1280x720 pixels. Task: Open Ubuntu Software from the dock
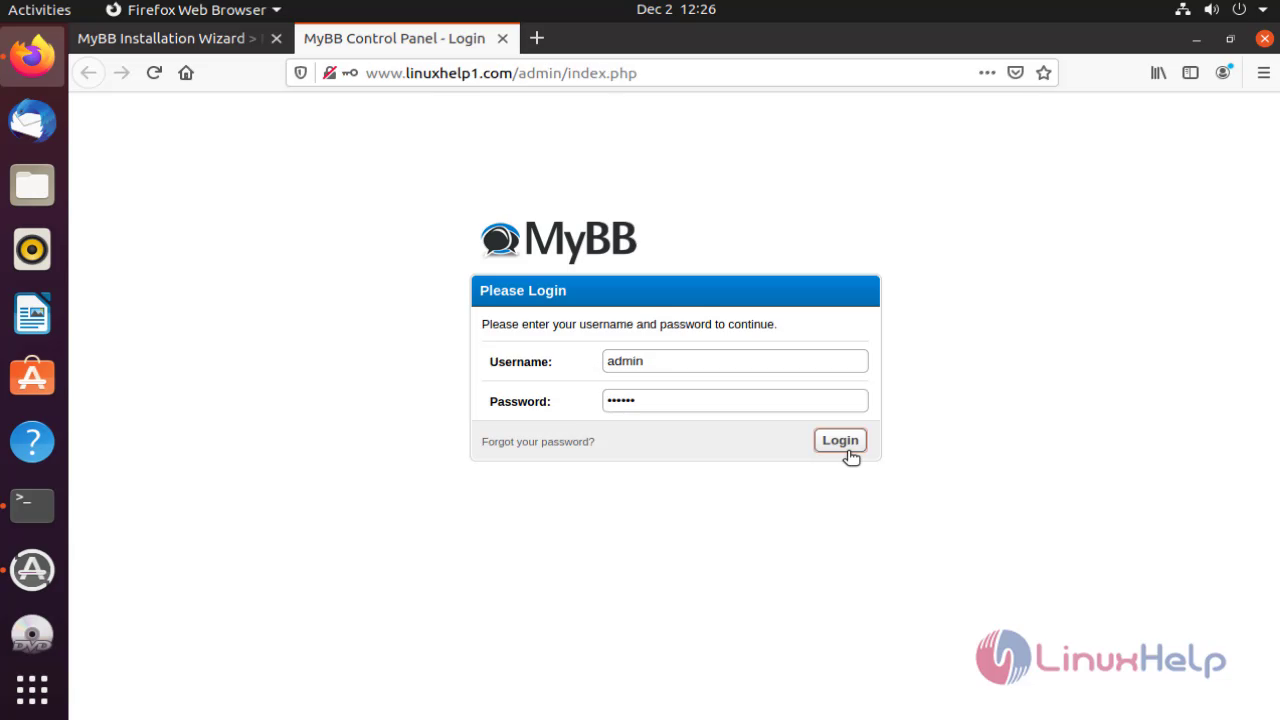click(x=33, y=377)
